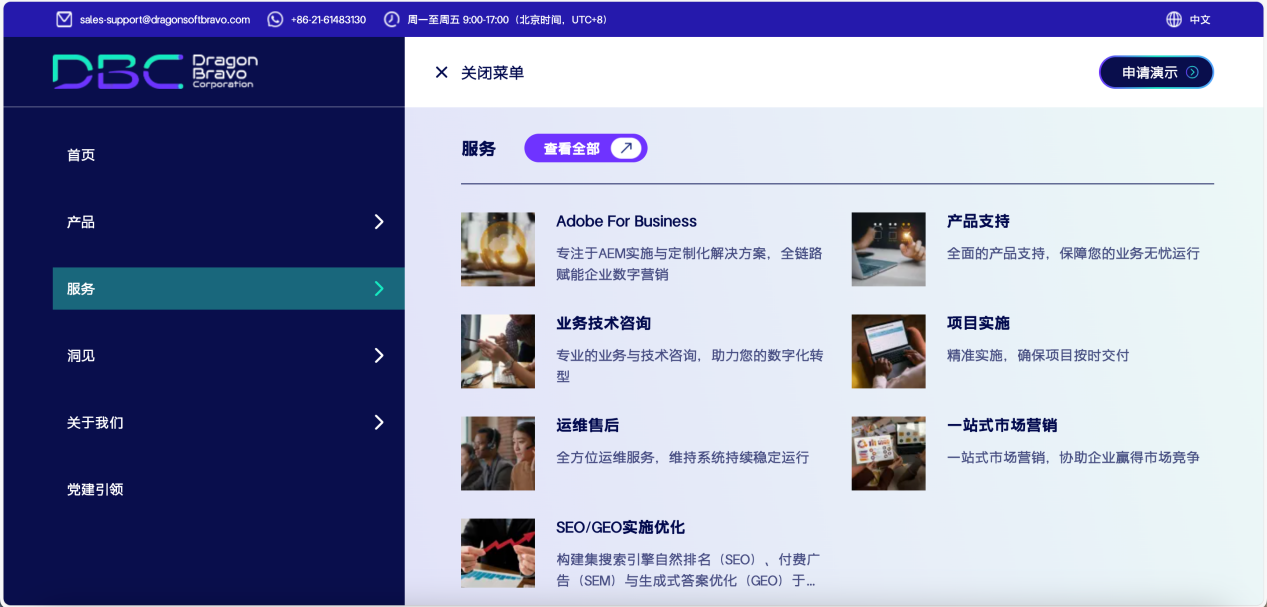
Task: Open the 产品支持 service link
Action: [x=978, y=221]
